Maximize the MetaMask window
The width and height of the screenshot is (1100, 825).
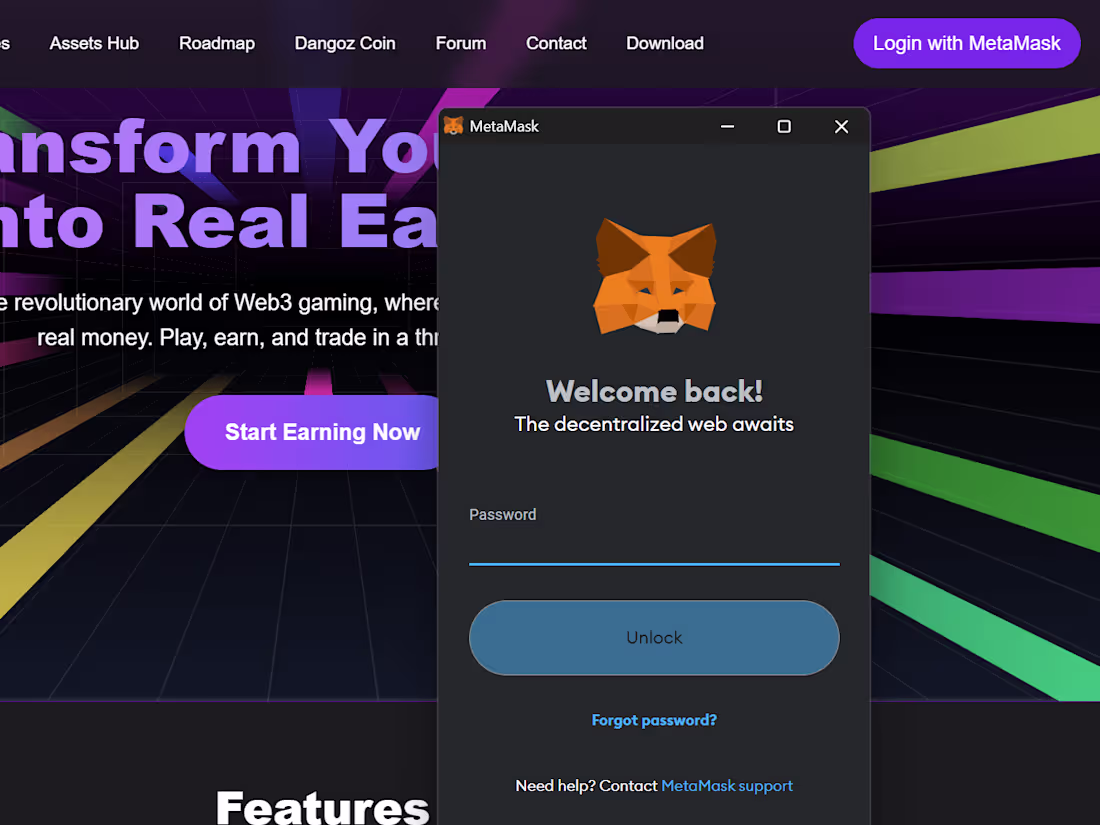tap(784, 126)
